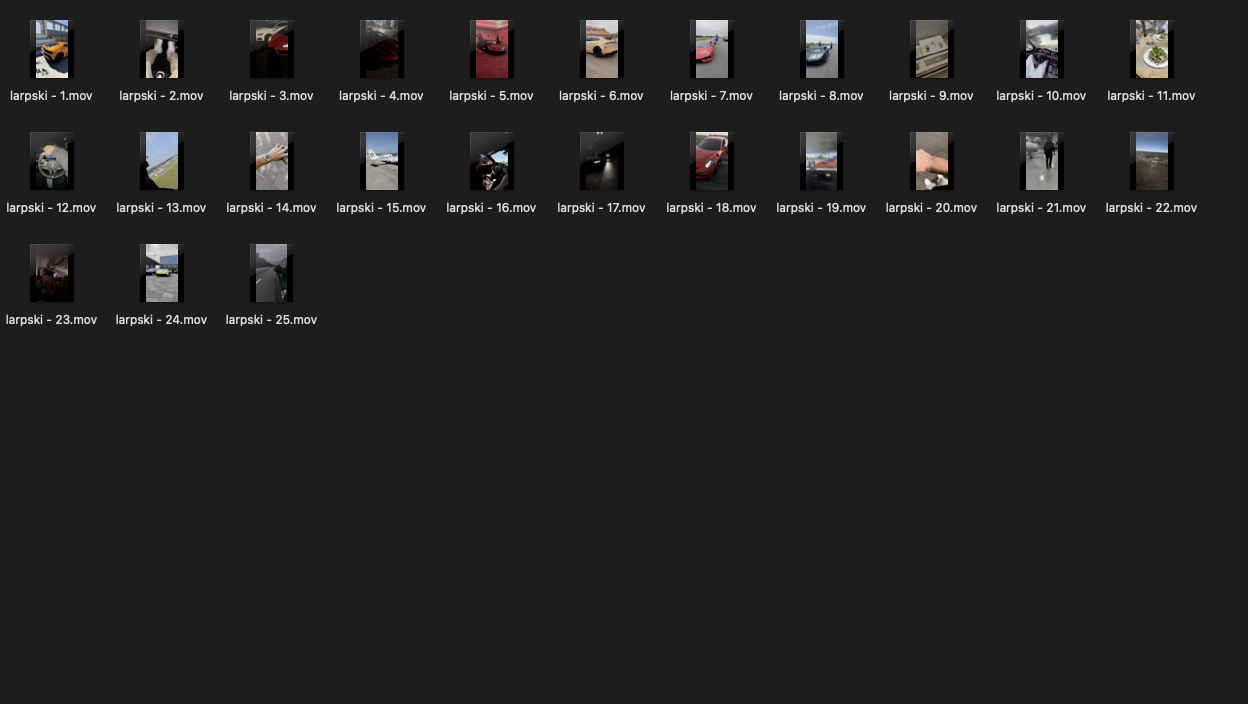Image resolution: width=1248 pixels, height=704 pixels.
Task: Click the file name 'larpski - 3.mov'
Action: coord(271,96)
